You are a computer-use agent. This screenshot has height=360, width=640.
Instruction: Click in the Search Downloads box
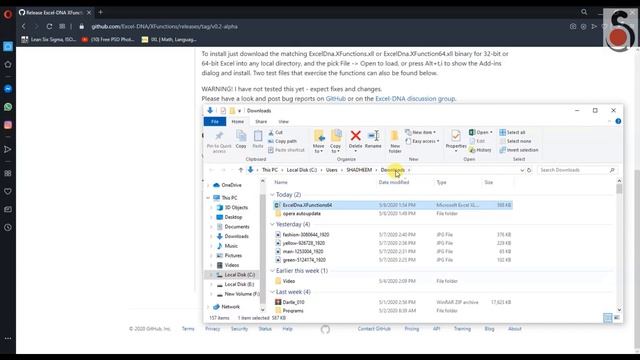(x=576, y=170)
